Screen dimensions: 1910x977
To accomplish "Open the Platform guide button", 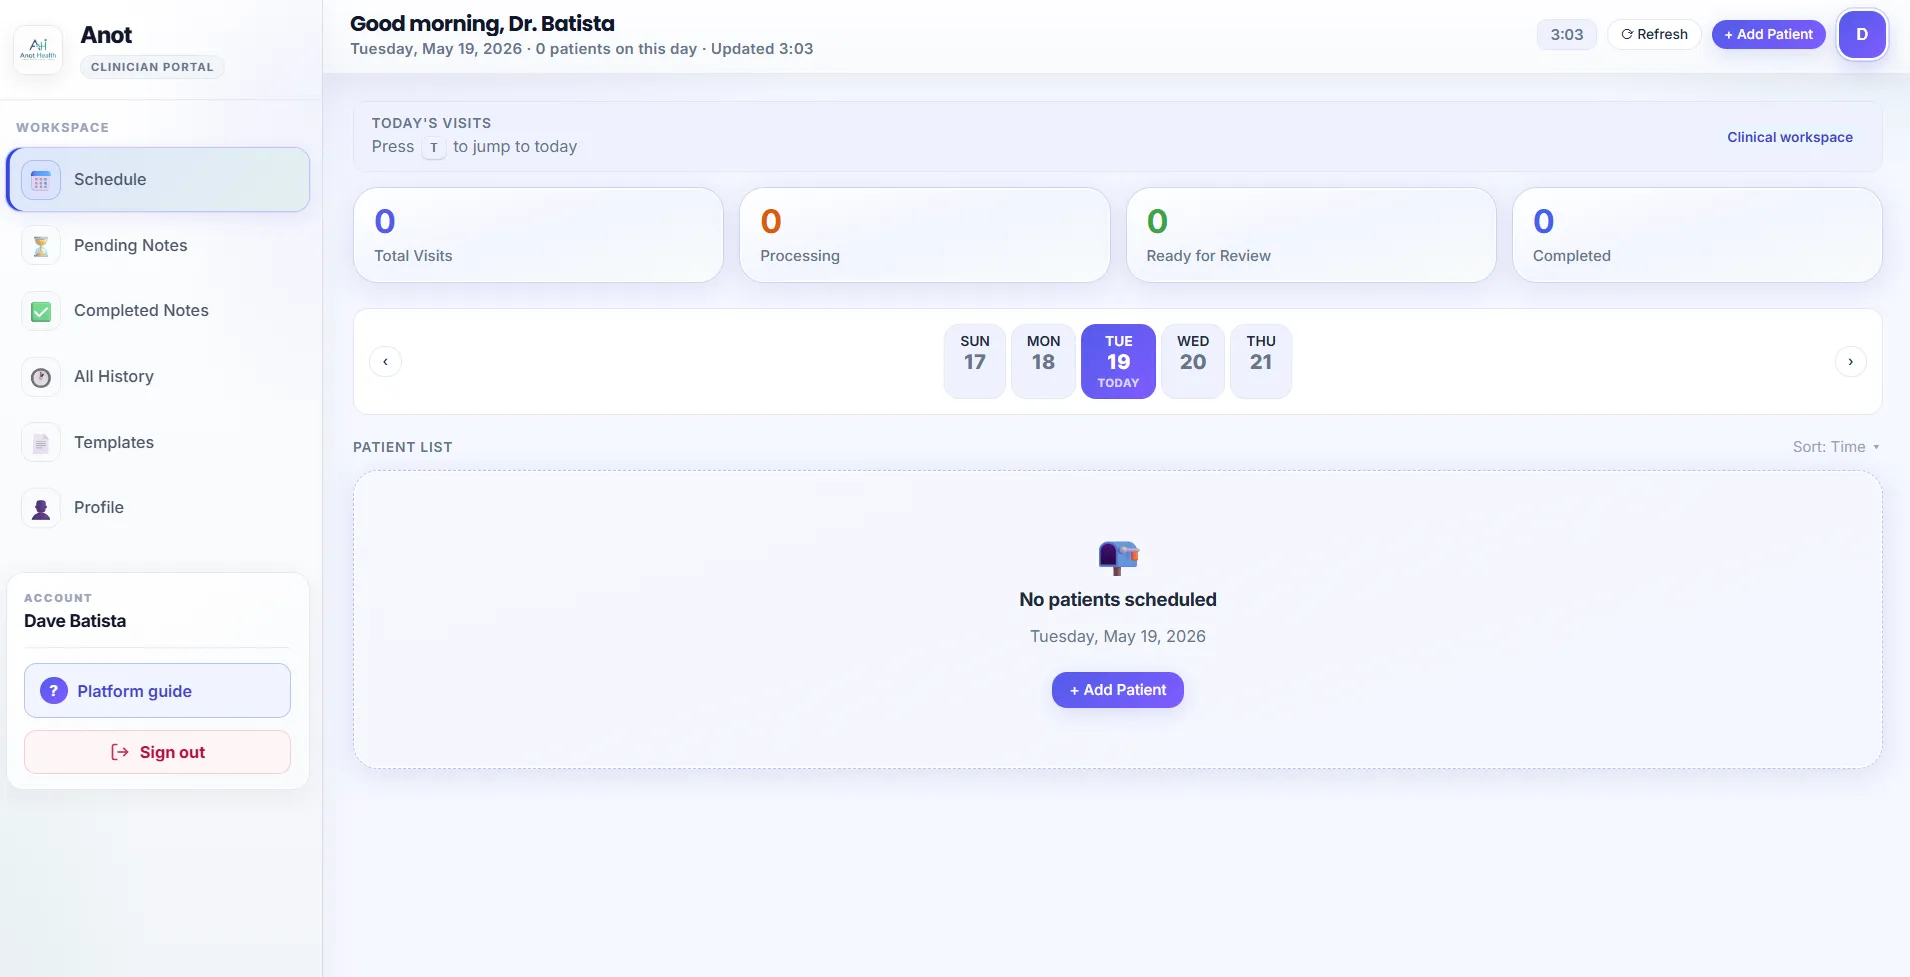I will tap(158, 691).
